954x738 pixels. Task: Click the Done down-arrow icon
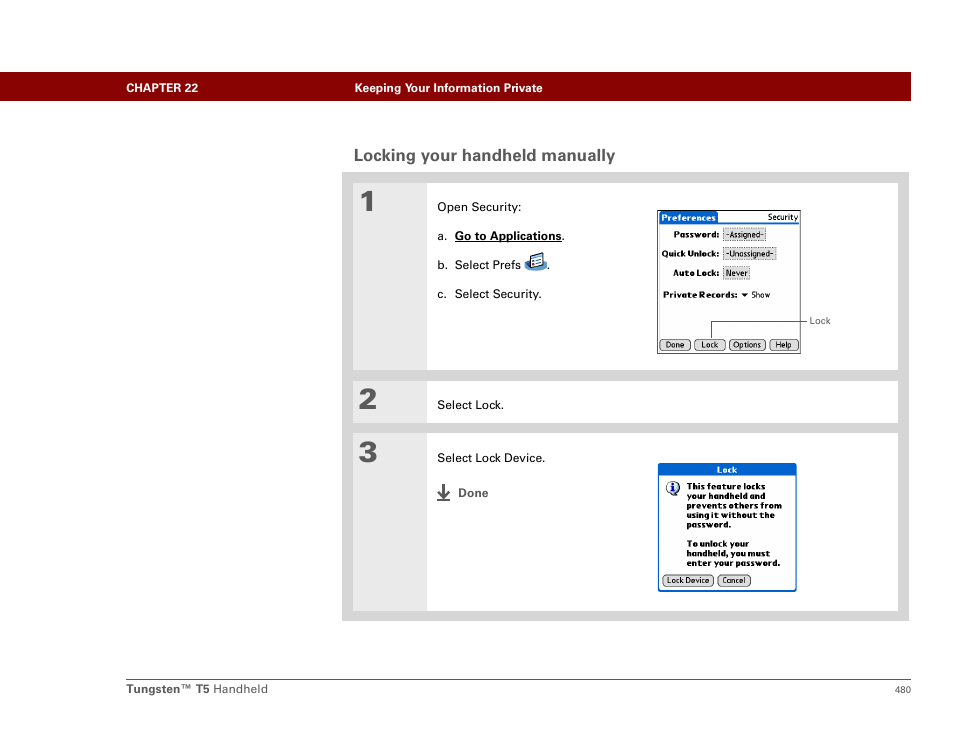(444, 493)
